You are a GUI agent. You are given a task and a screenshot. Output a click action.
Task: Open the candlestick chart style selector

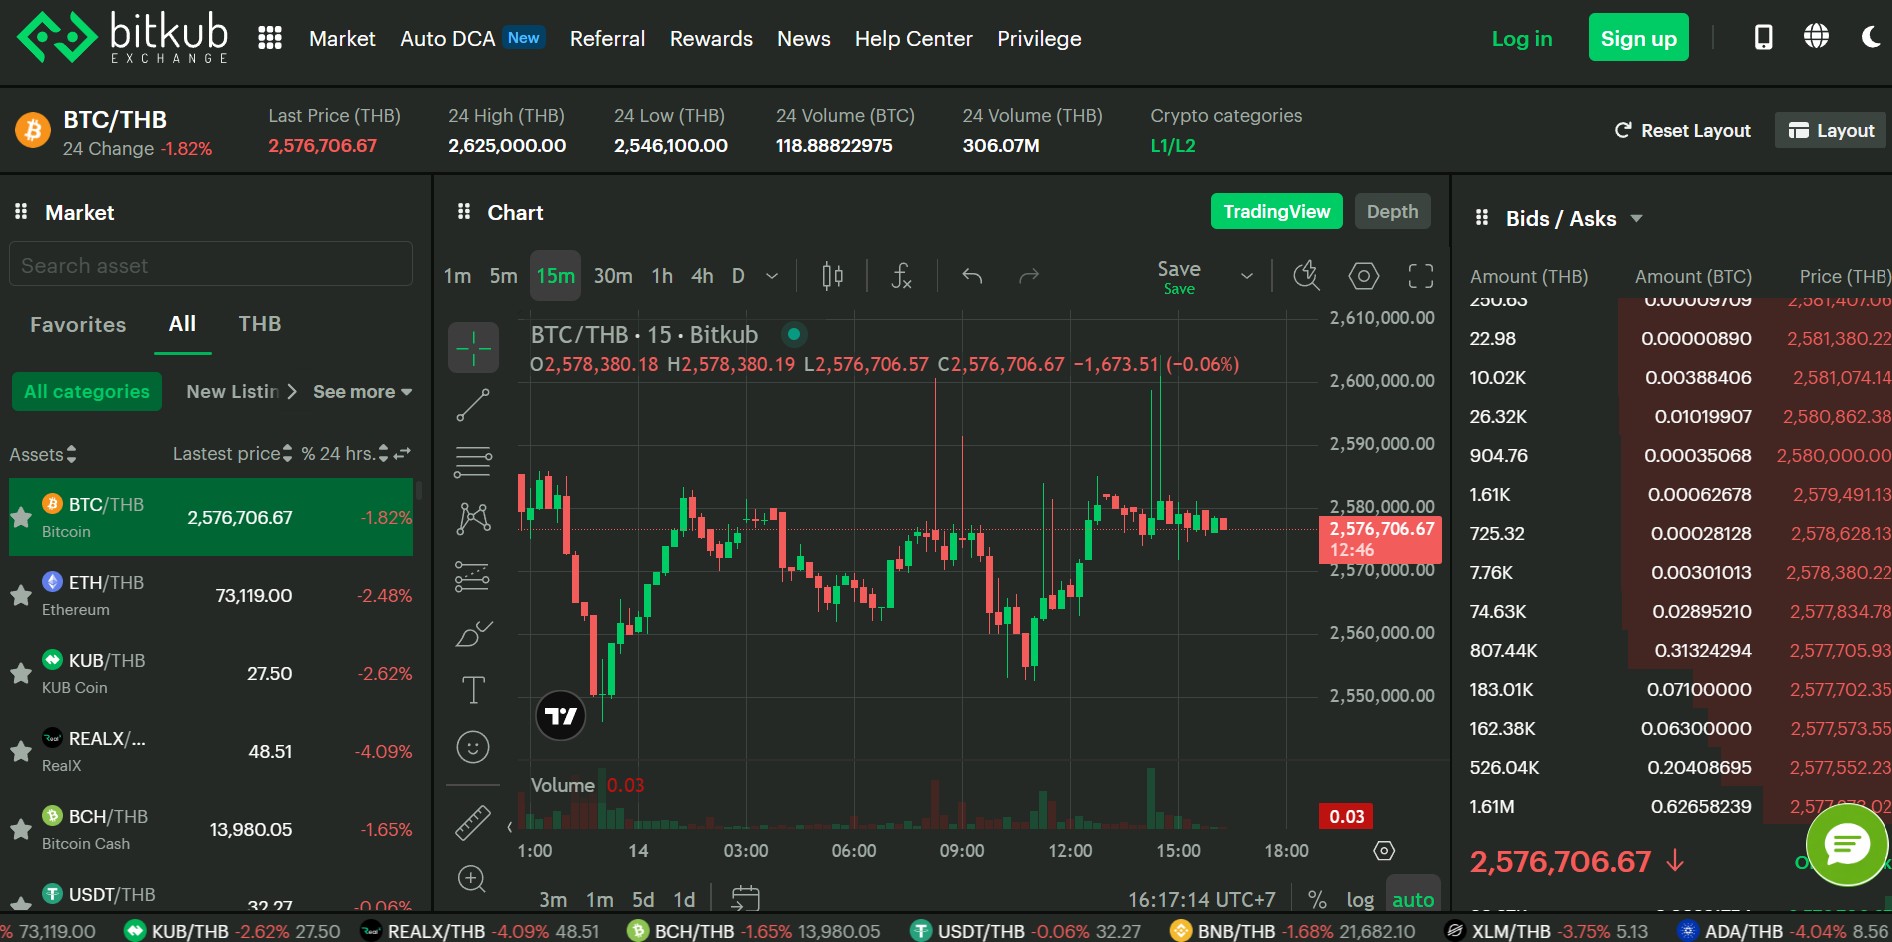pyautogui.click(x=832, y=276)
